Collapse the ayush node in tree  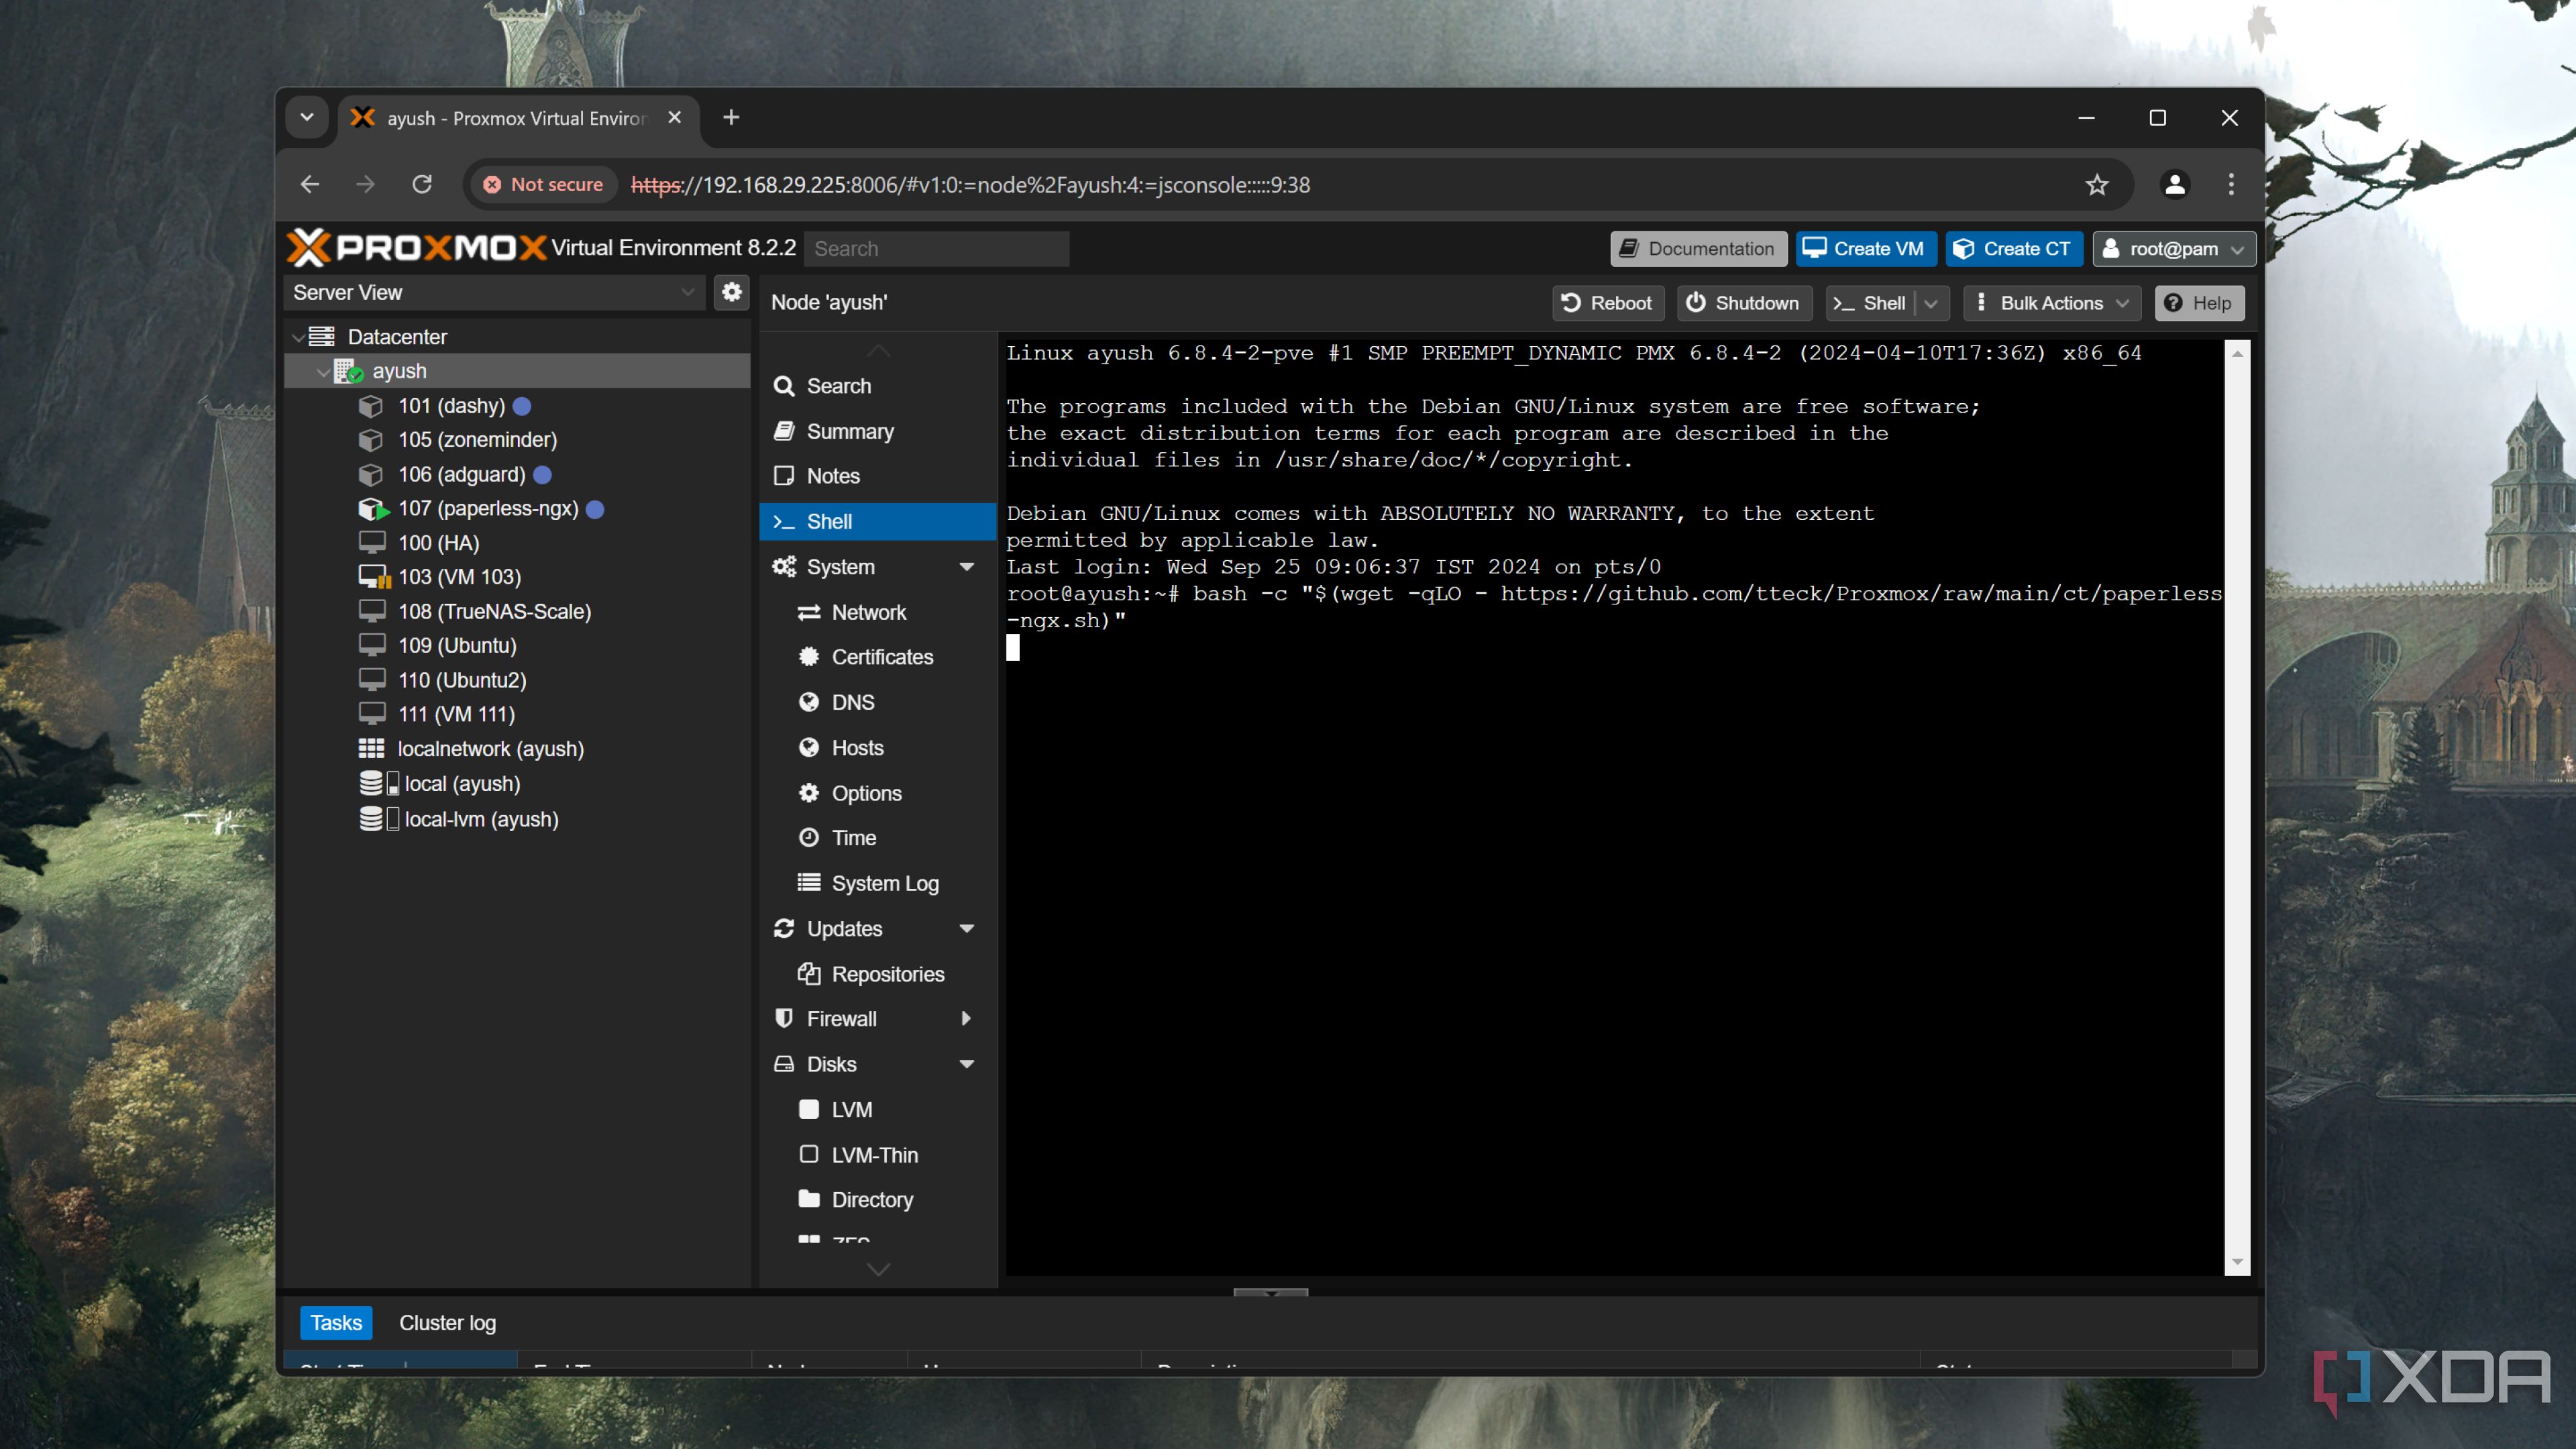(x=323, y=371)
